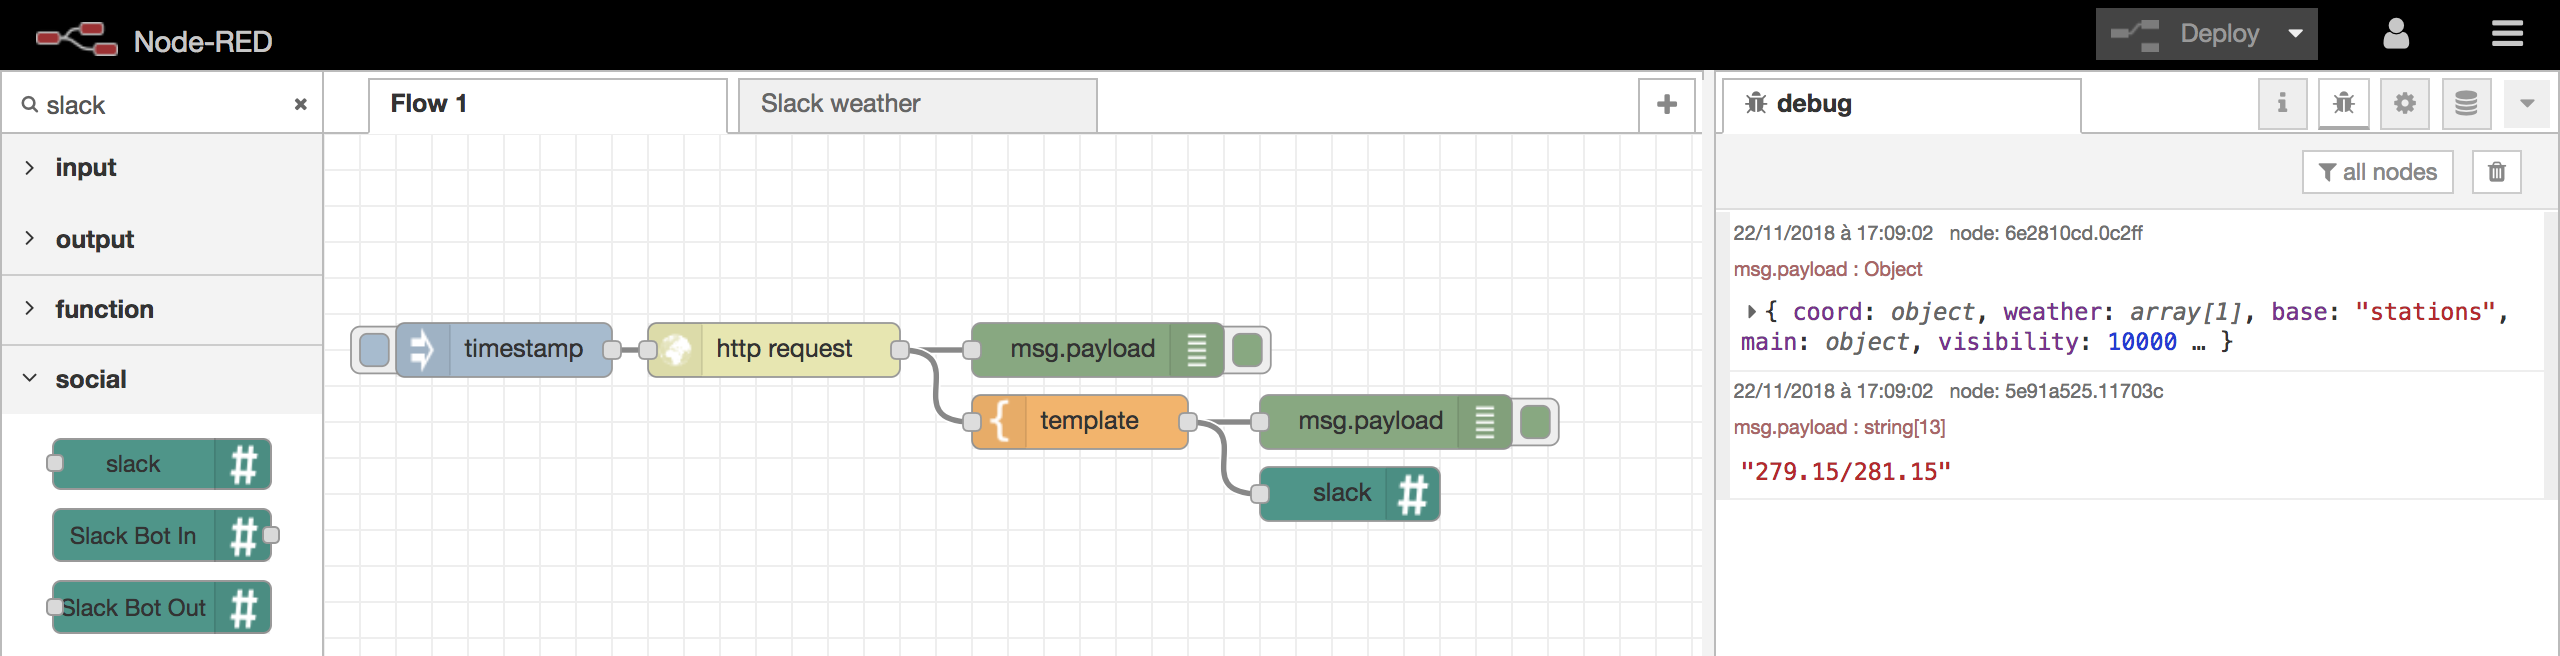
Task: Click the second debug message timestamp 17:09:02
Action: [1833, 391]
